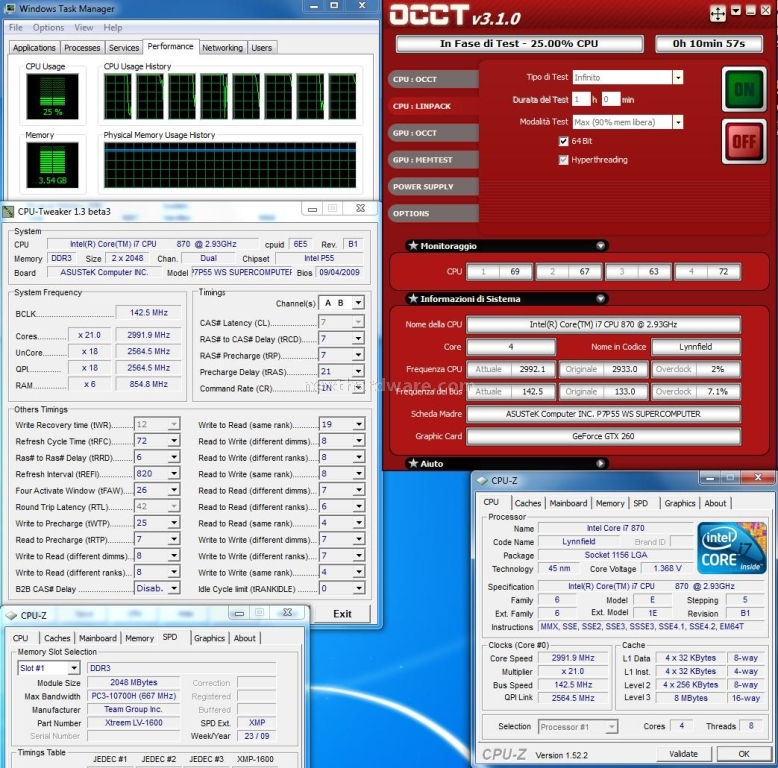
Task: Select the CPU : LINPACK test in OCCT
Action: point(433,106)
